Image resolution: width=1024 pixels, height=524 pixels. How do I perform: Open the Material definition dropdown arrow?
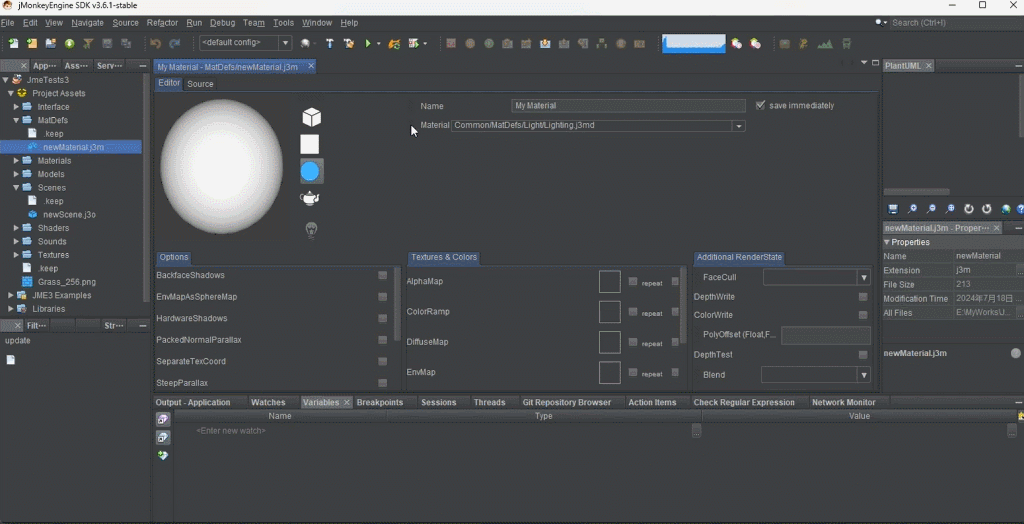click(739, 125)
